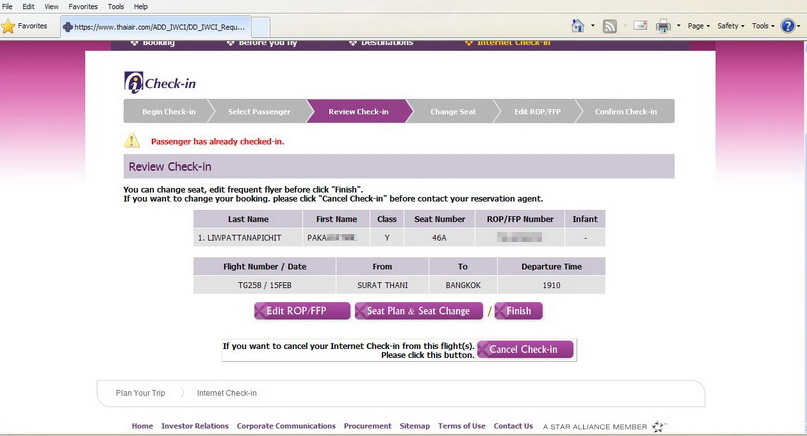Select the Review Check-in step
The height and width of the screenshot is (436, 807).
pyautogui.click(x=358, y=112)
